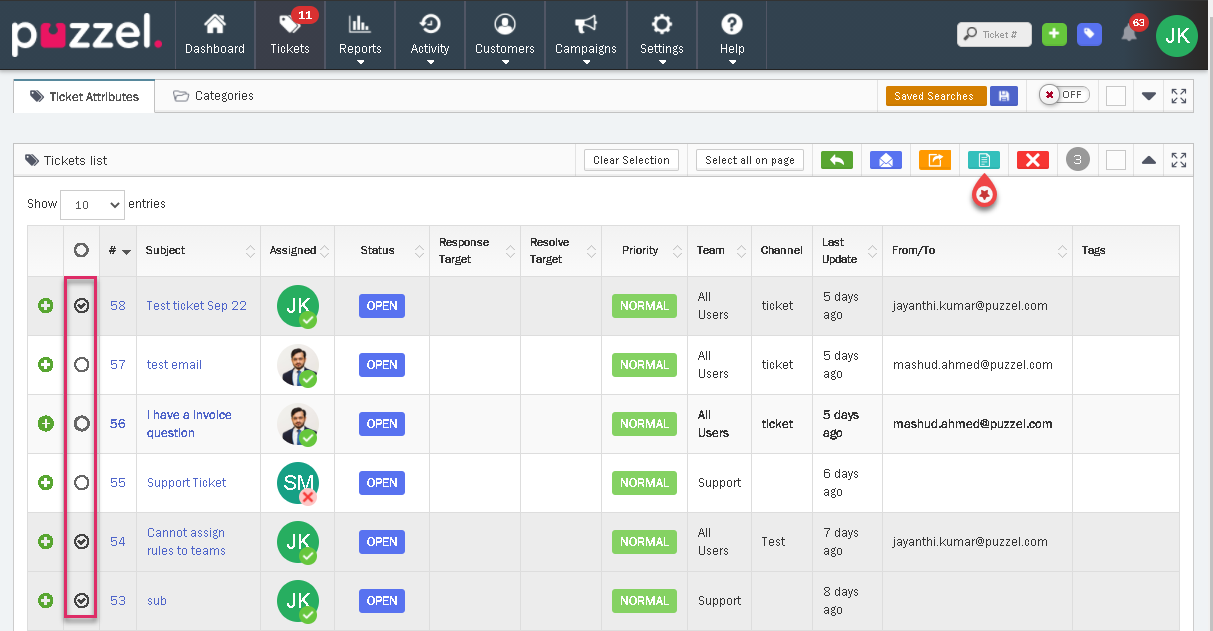The image size is (1213, 631).
Task: Open the Show entries count dropdown
Action: tap(92, 204)
